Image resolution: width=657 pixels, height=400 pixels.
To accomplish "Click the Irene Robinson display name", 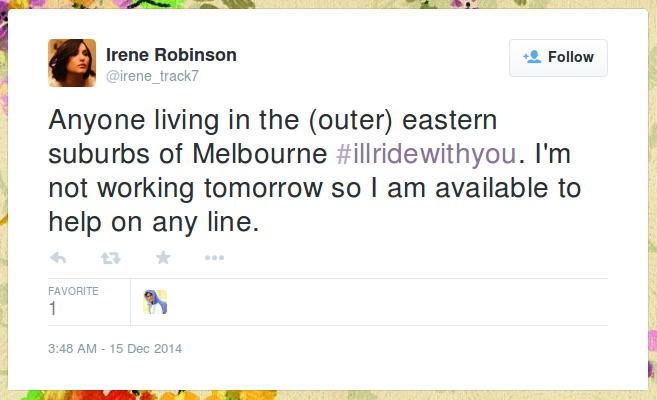I will tap(171, 55).
